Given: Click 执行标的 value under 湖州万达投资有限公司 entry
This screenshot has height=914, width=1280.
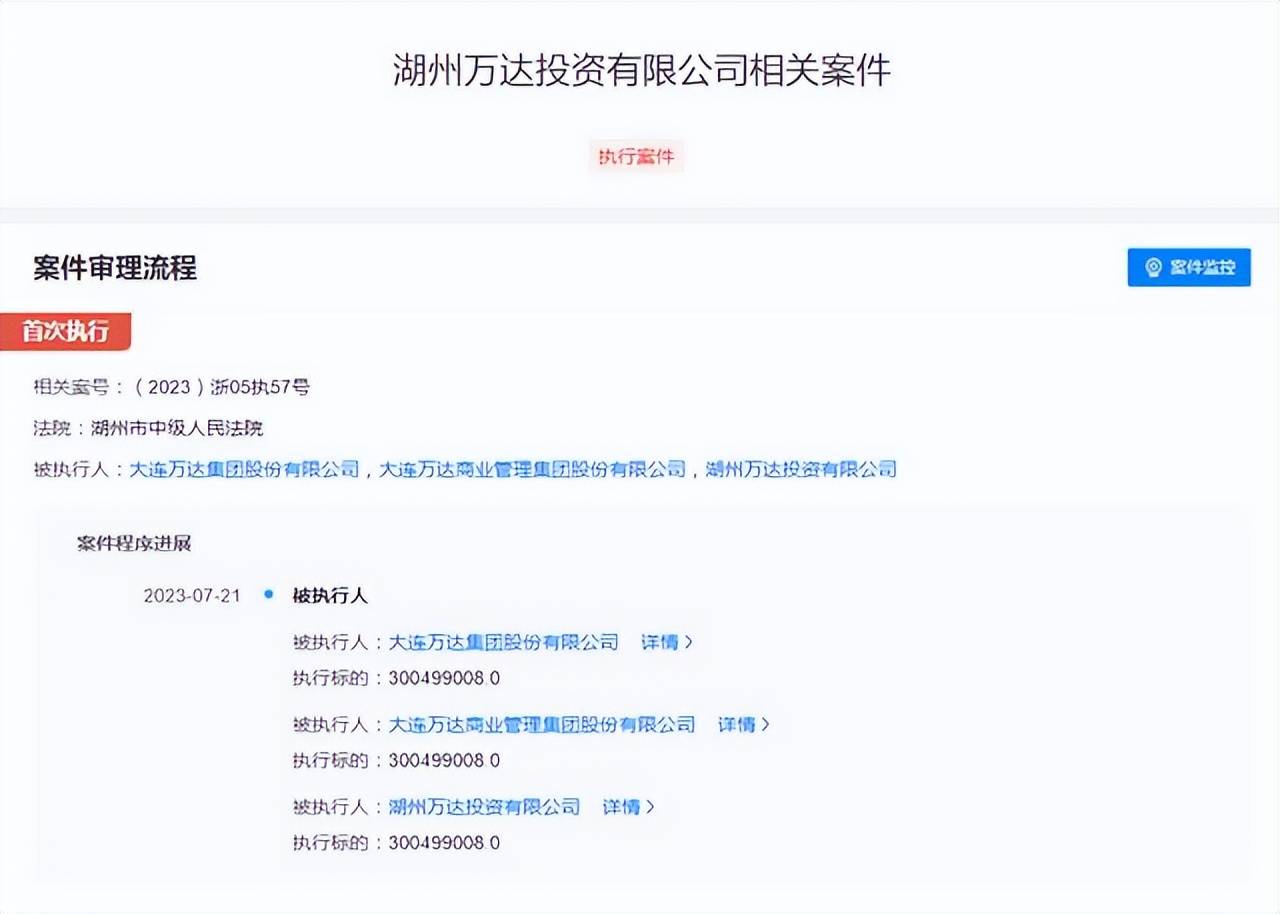Looking at the screenshot, I should click(x=444, y=842).
